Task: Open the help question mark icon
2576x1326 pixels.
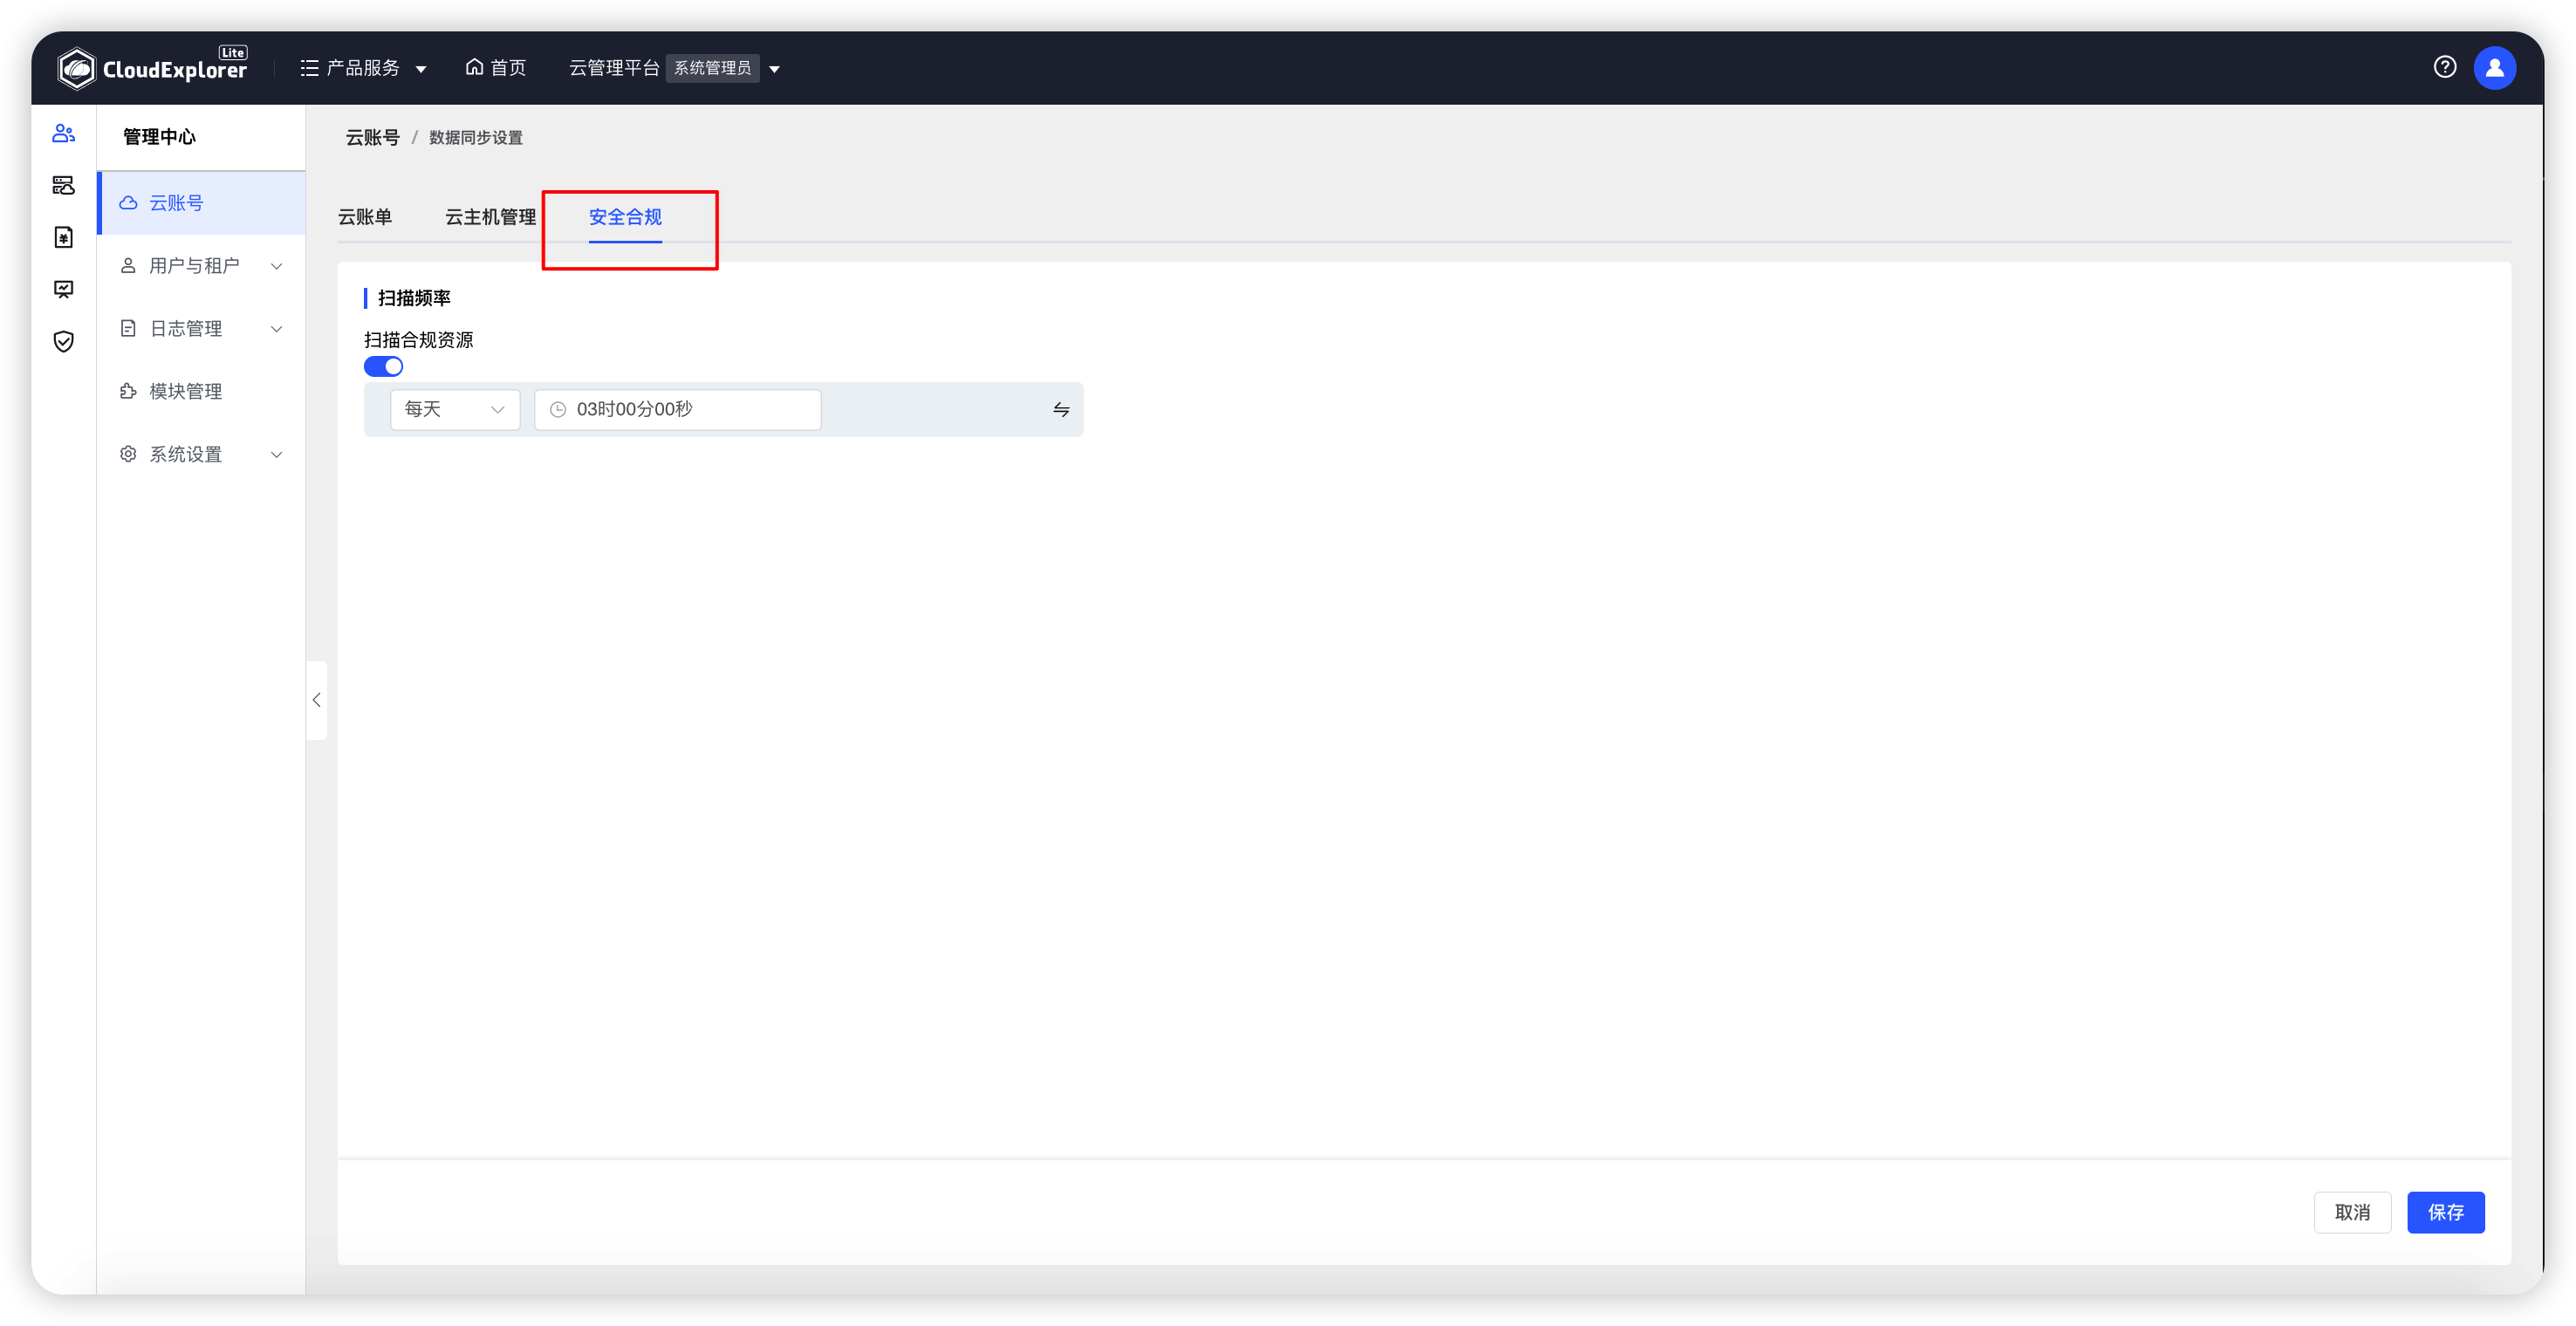Action: (2444, 67)
